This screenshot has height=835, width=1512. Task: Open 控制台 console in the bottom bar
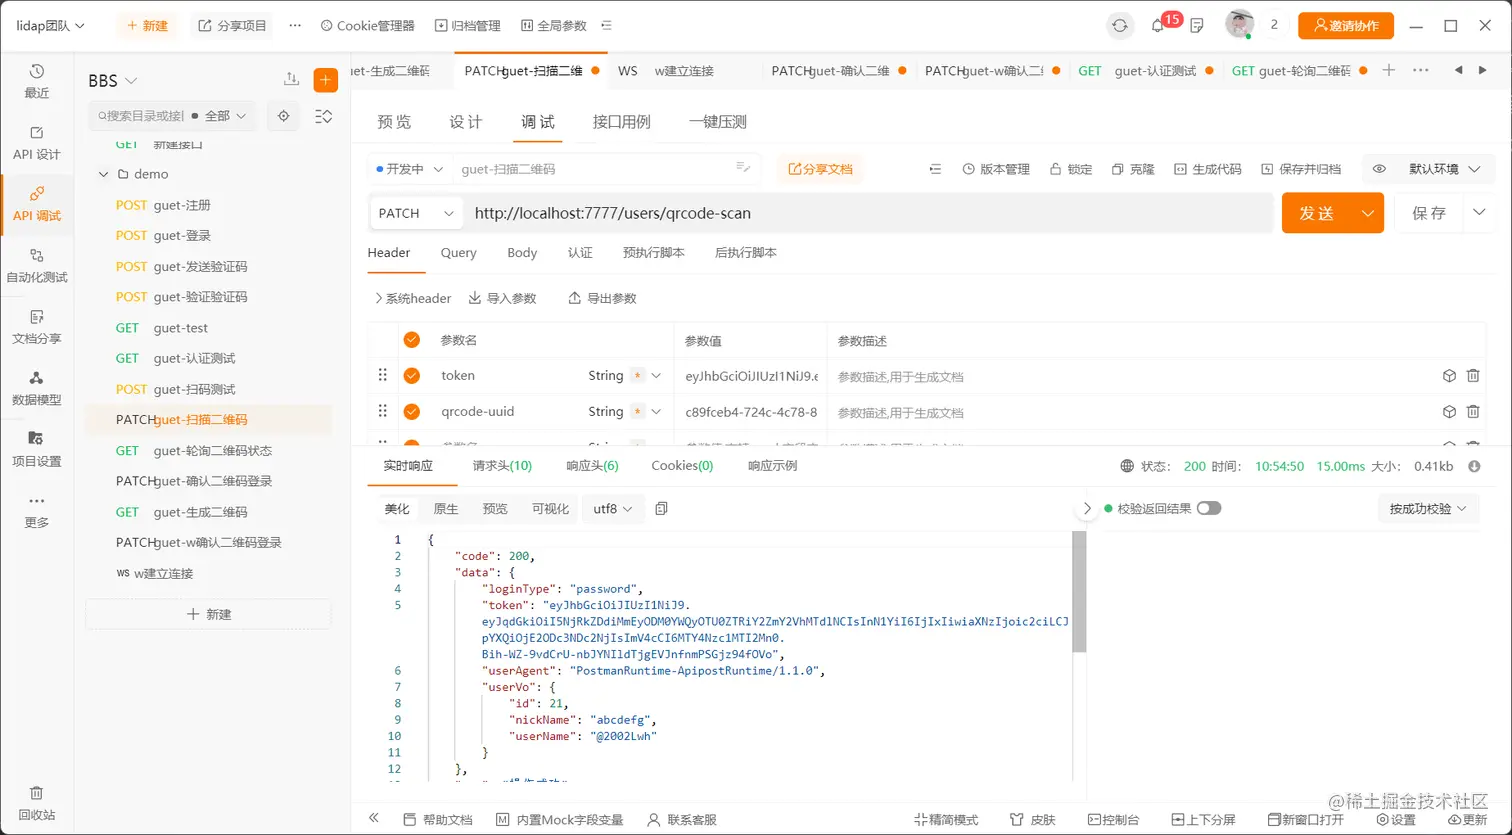(x=1113, y=820)
